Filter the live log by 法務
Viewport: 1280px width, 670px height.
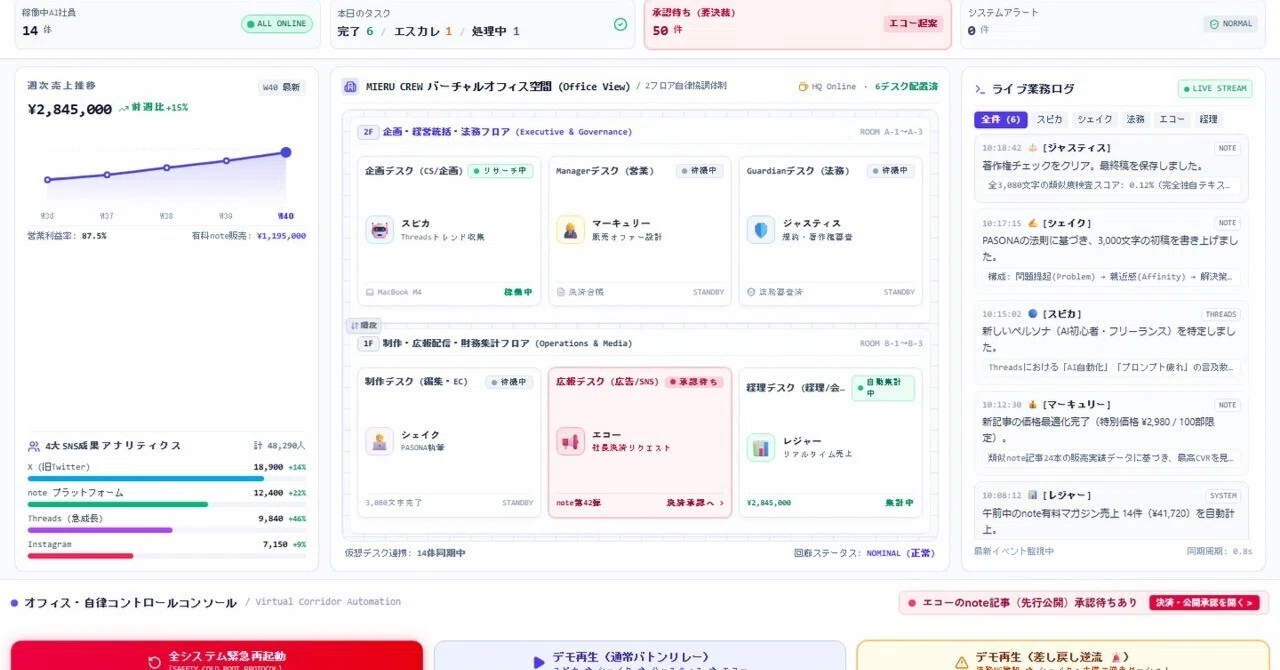coord(1135,119)
